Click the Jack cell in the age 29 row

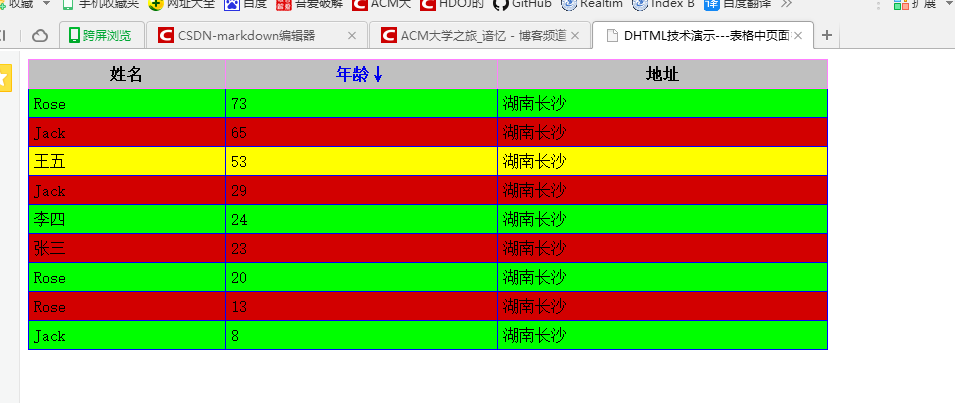click(127, 191)
